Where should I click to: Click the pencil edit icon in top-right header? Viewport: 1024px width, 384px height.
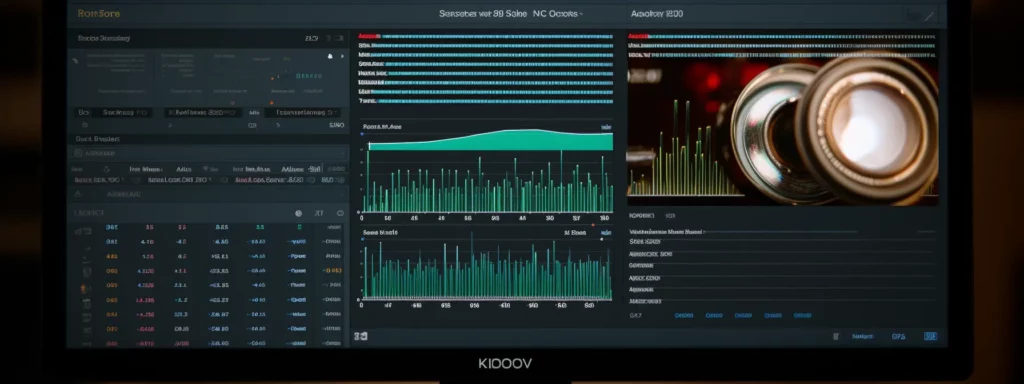coord(929,16)
